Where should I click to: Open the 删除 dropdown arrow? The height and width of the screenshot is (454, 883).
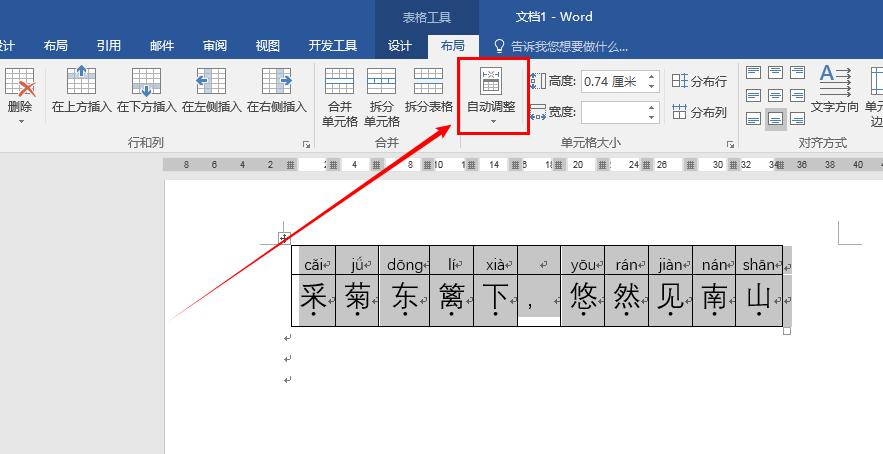click(21, 122)
